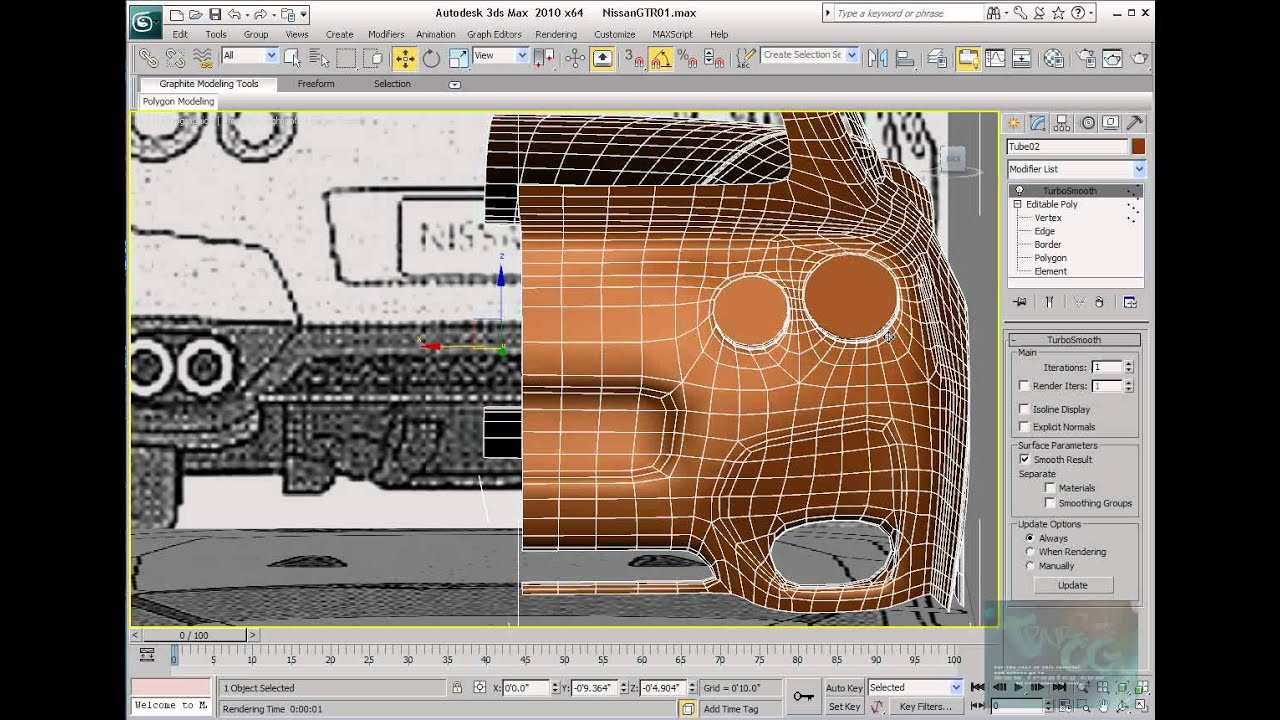
Task: Click Edit Named Selection Sets icon
Action: coord(745,58)
